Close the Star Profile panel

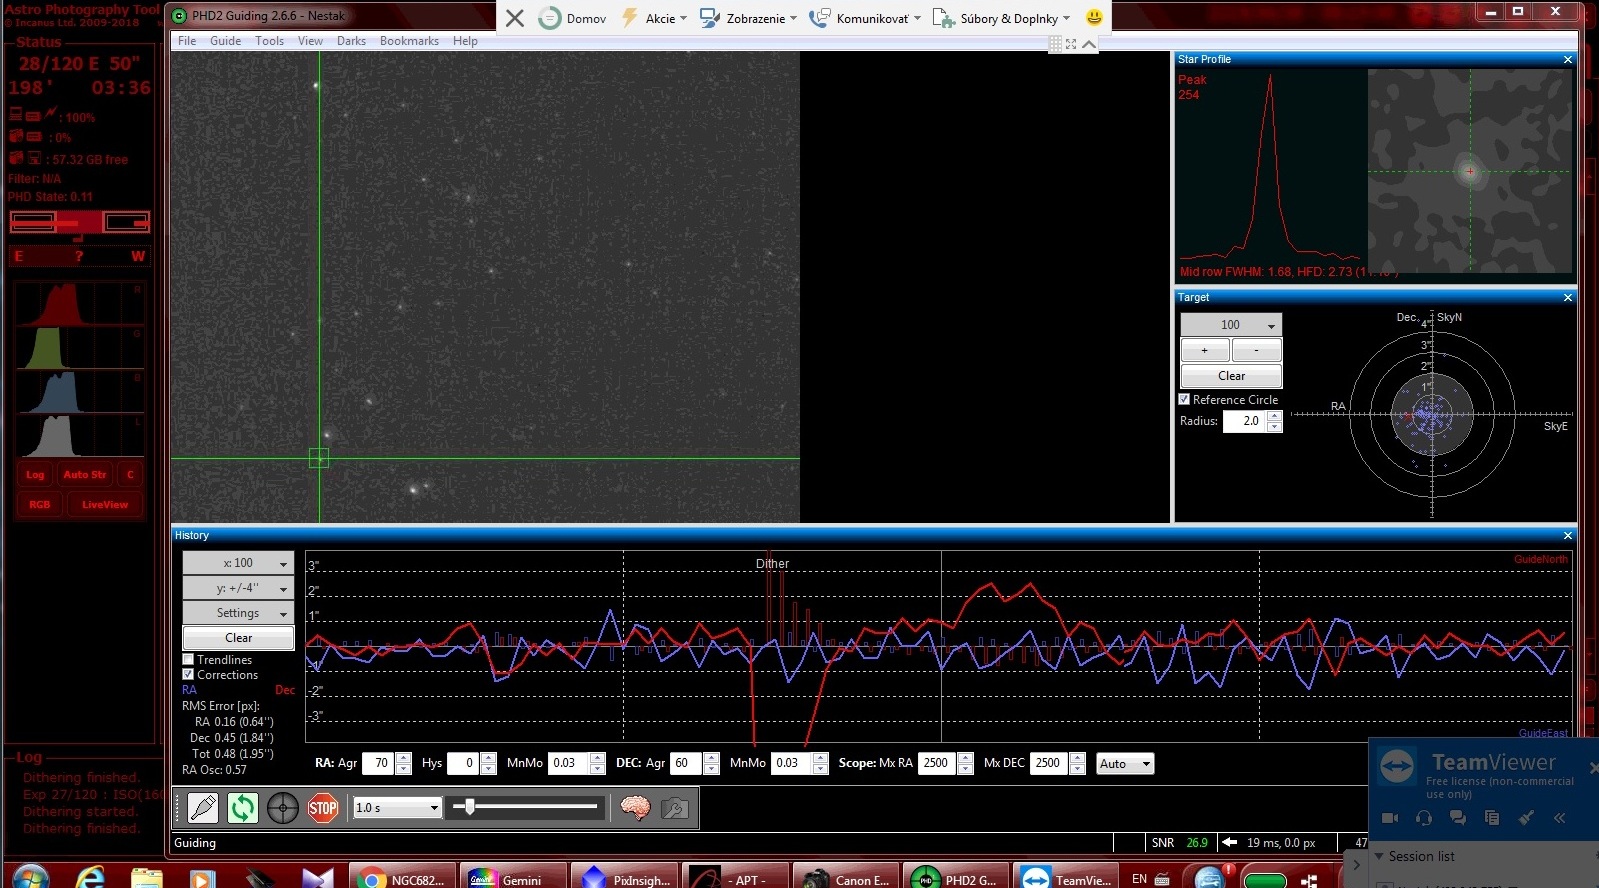click(1568, 60)
